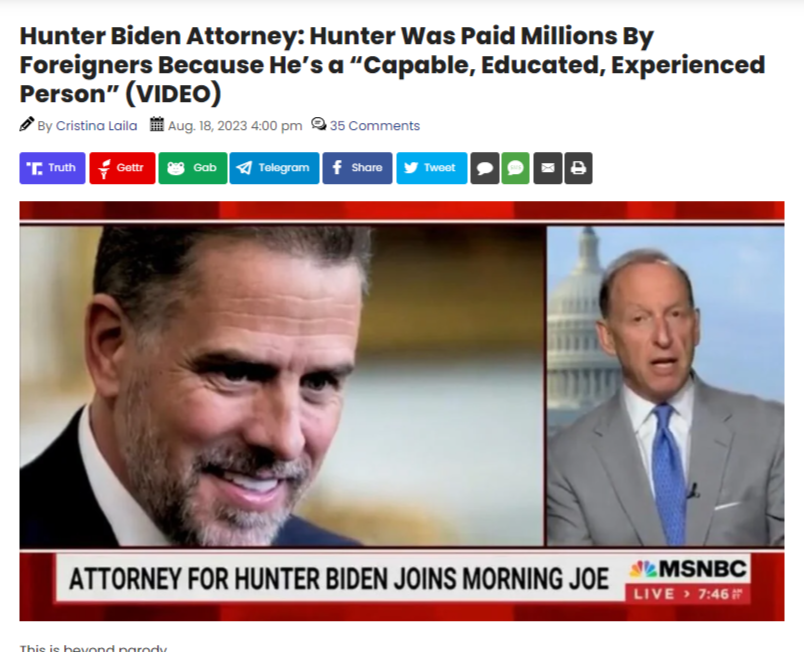804x652 pixels.
Task: Share article on Truth Social
Action: (x=52, y=168)
